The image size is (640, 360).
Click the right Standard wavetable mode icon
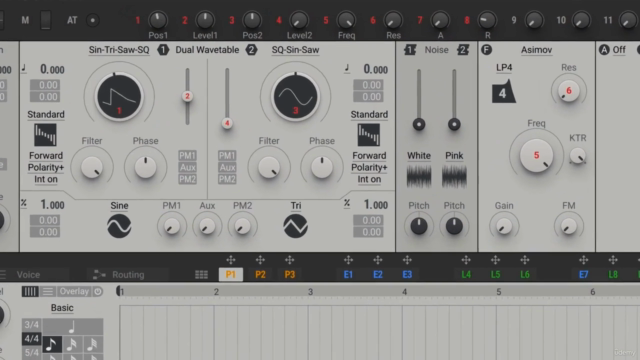click(369, 135)
